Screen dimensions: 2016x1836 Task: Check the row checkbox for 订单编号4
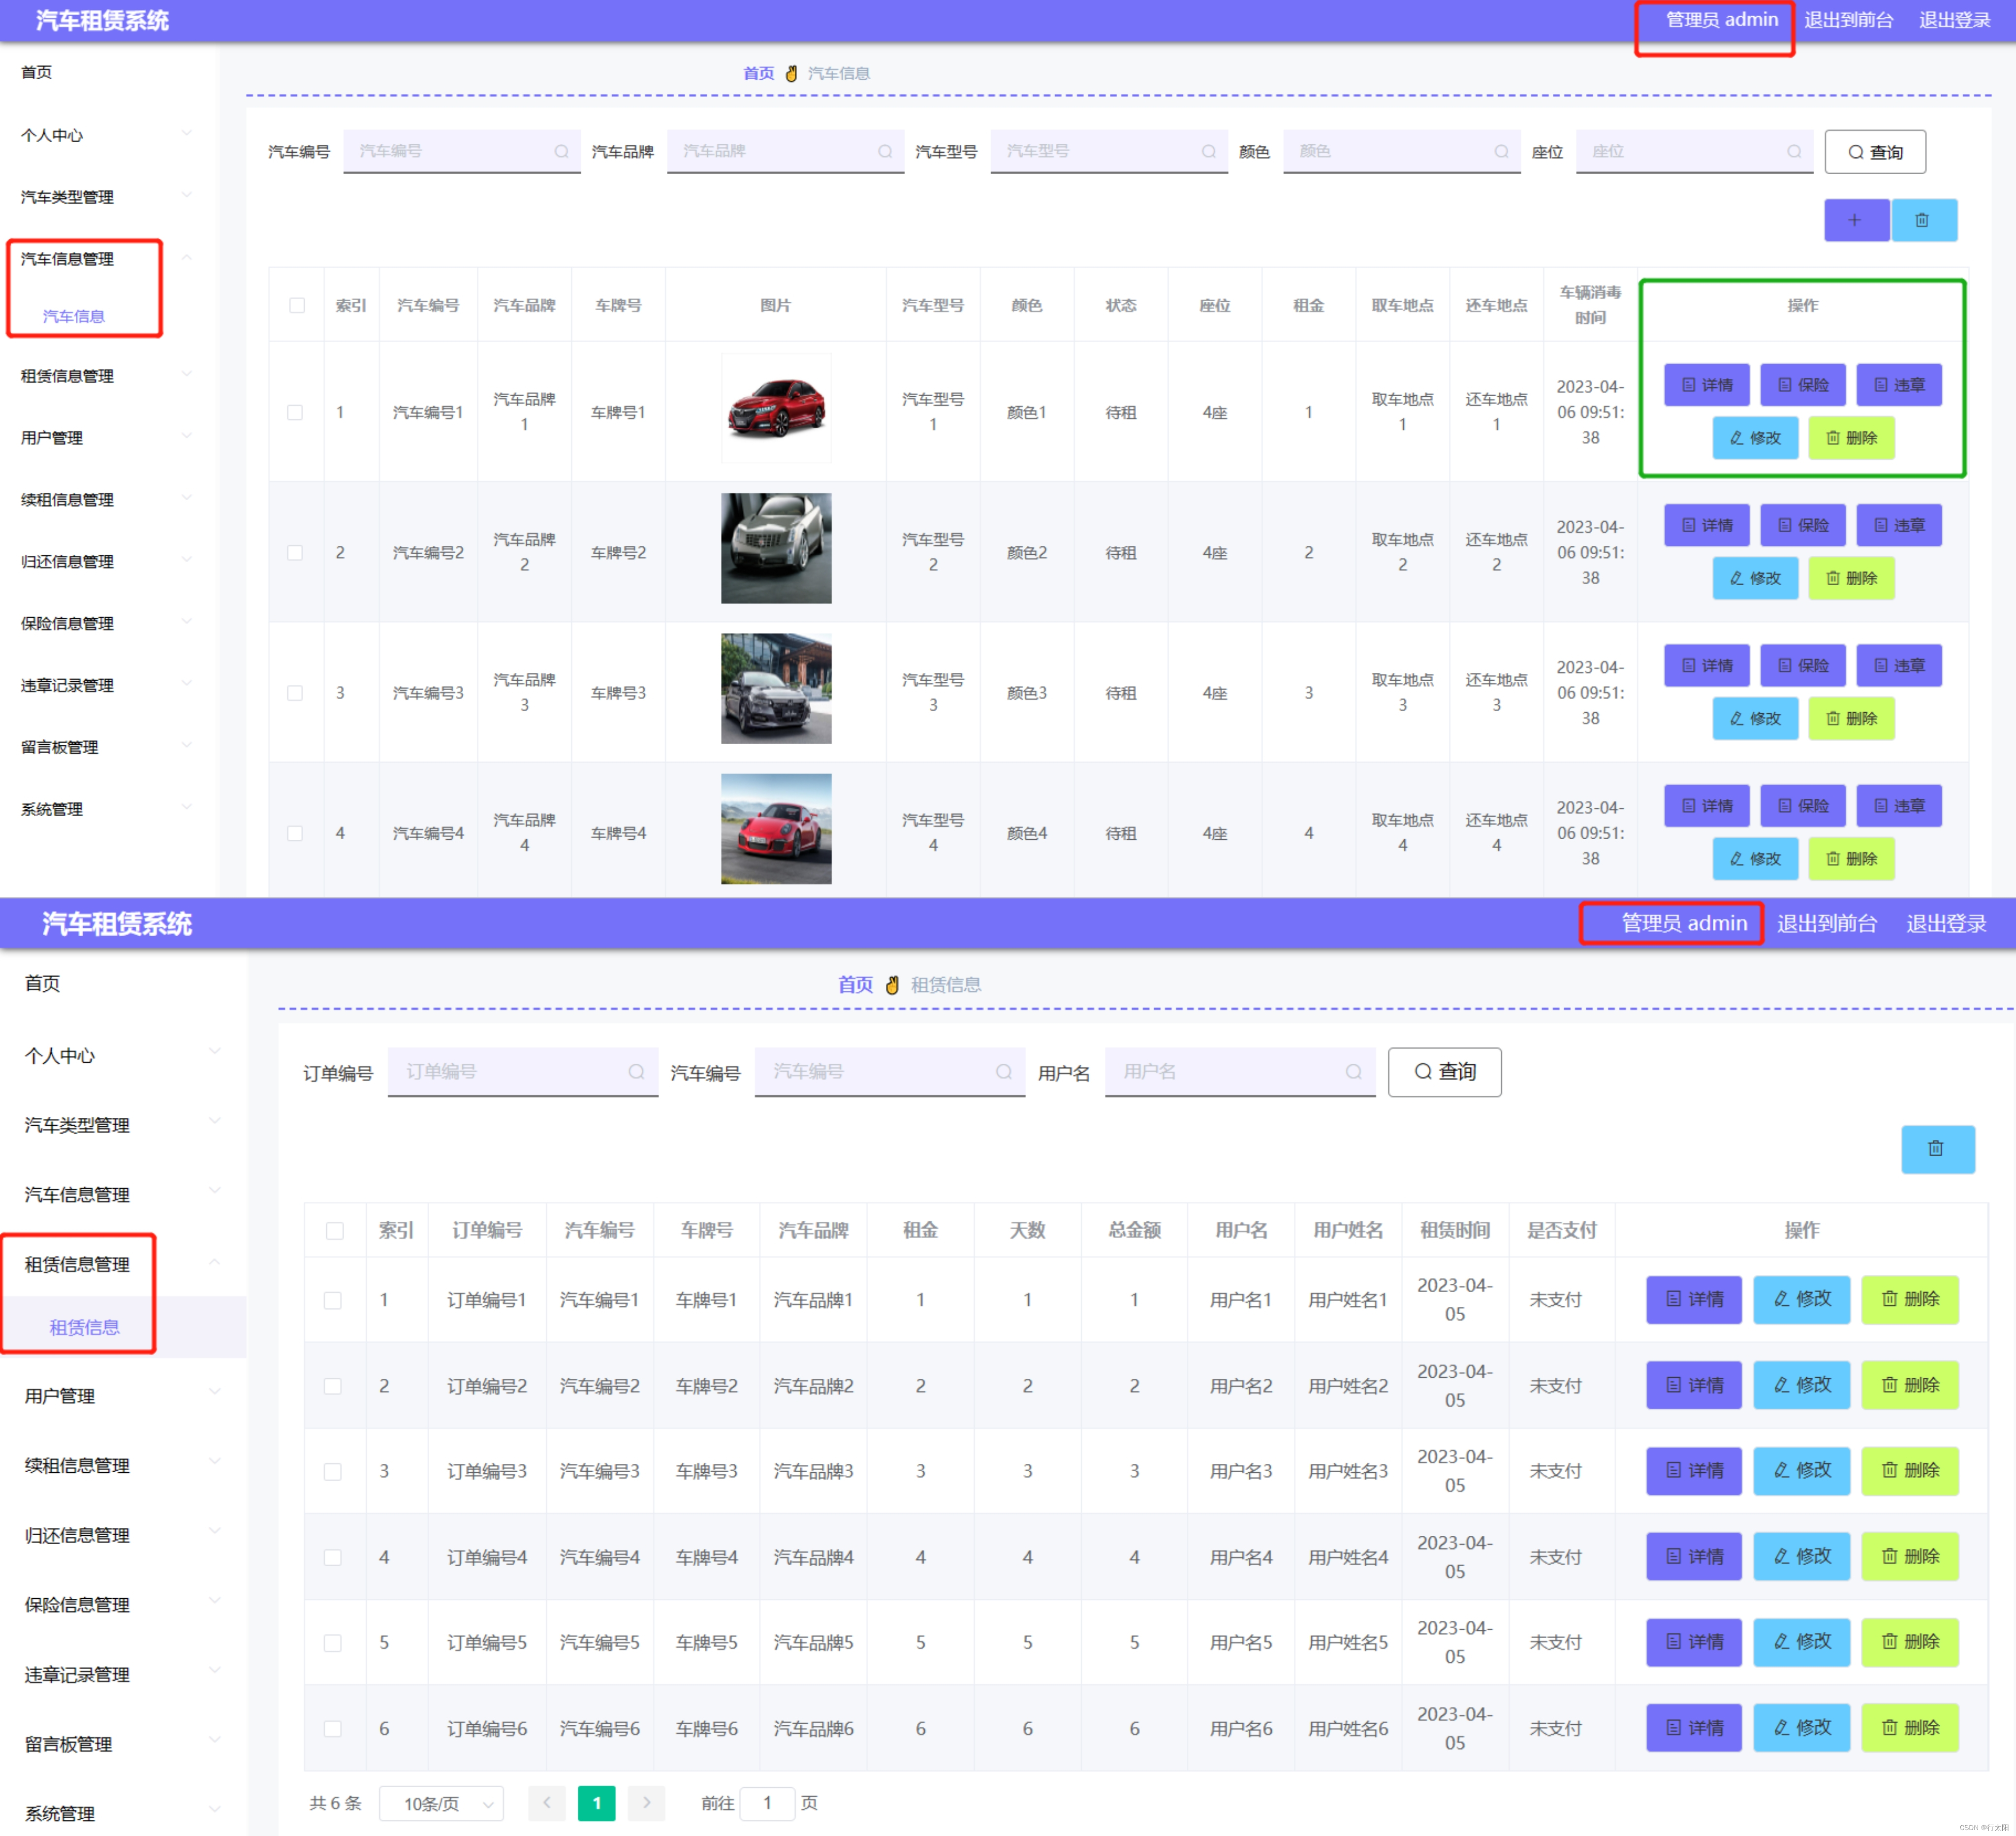click(x=333, y=1557)
